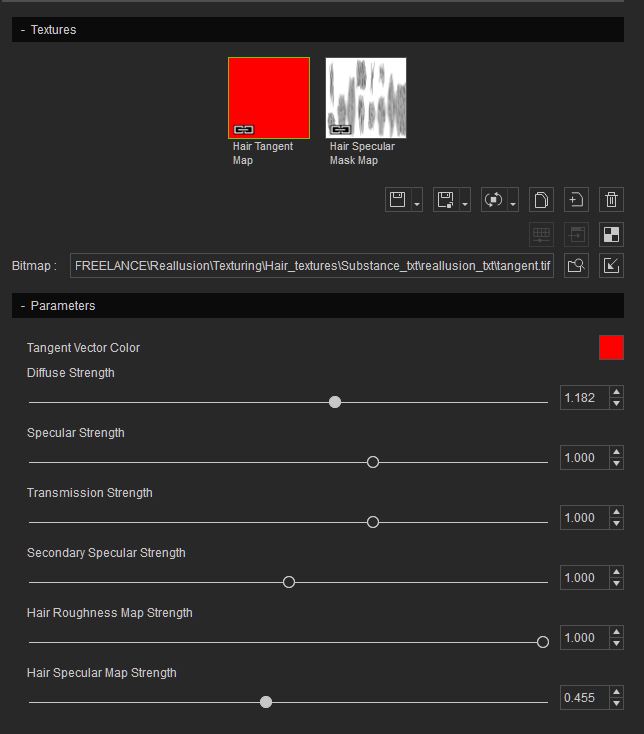Click the save texture icon
This screenshot has width=644, height=734.
397,200
